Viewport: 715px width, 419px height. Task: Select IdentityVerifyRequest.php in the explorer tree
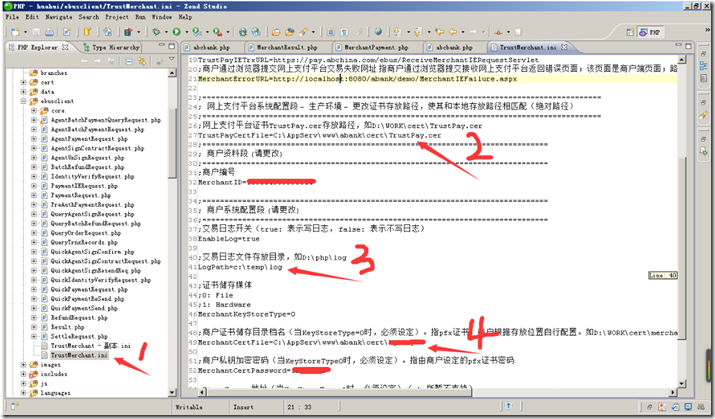click(x=92, y=176)
